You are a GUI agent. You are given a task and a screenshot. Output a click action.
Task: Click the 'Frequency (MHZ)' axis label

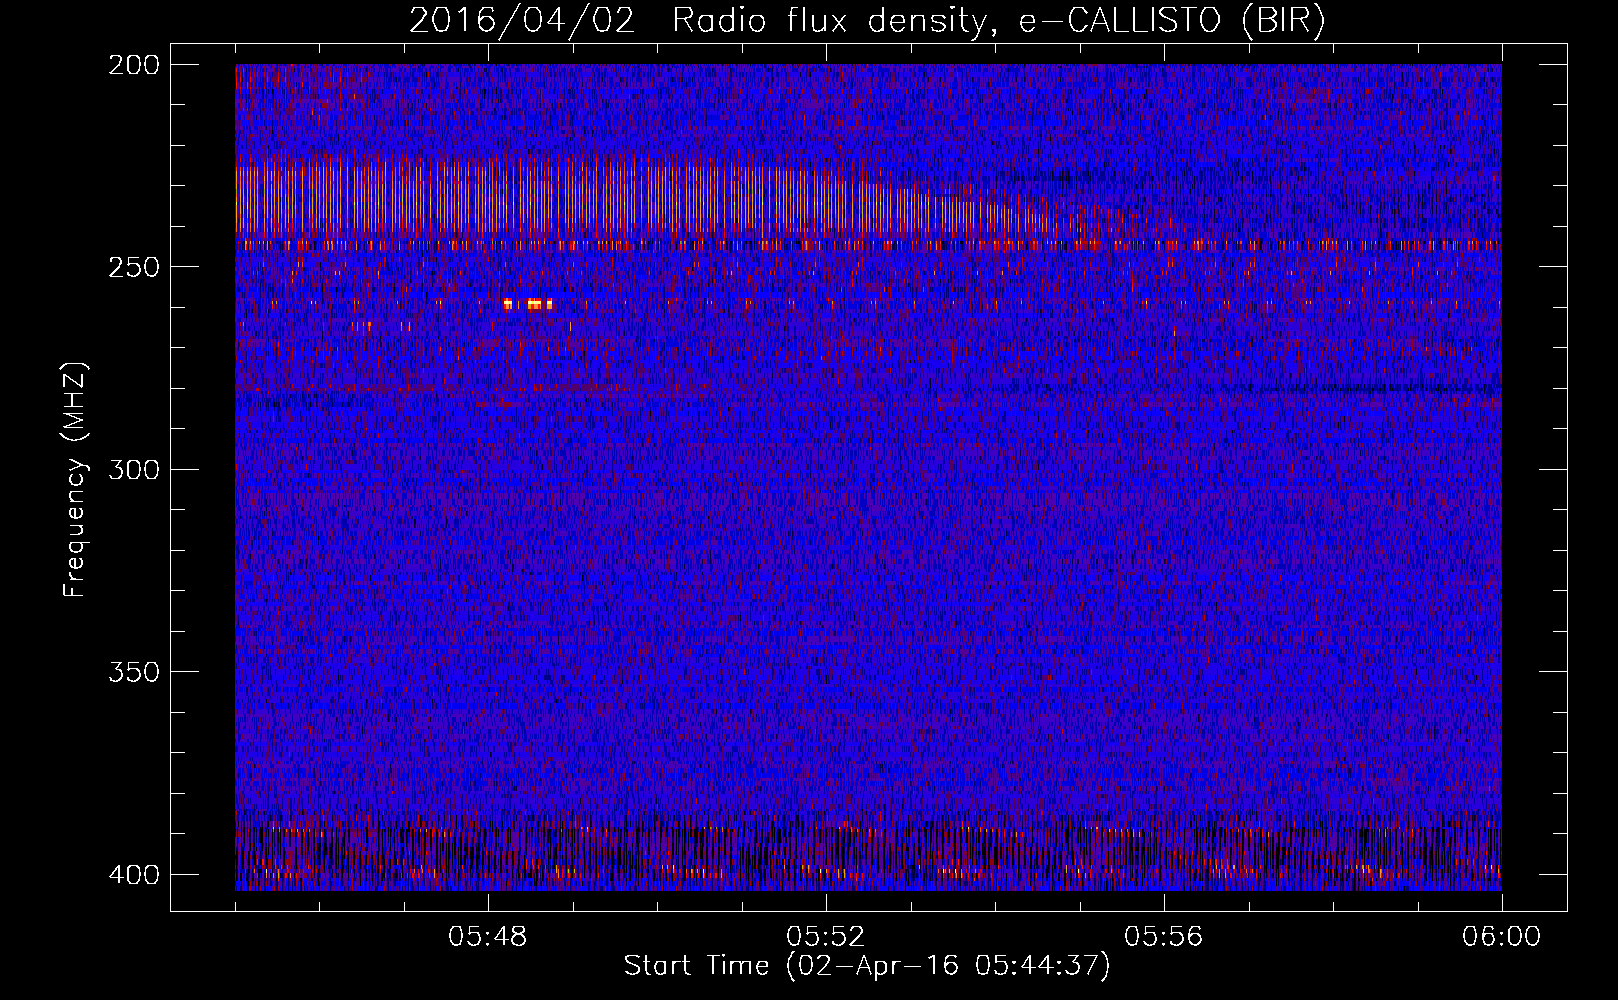76,479
